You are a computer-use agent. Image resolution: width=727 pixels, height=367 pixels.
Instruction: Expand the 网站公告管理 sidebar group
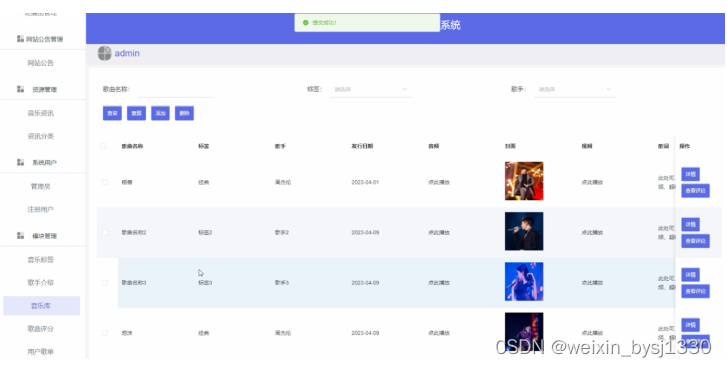pyautogui.click(x=43, y=39)
